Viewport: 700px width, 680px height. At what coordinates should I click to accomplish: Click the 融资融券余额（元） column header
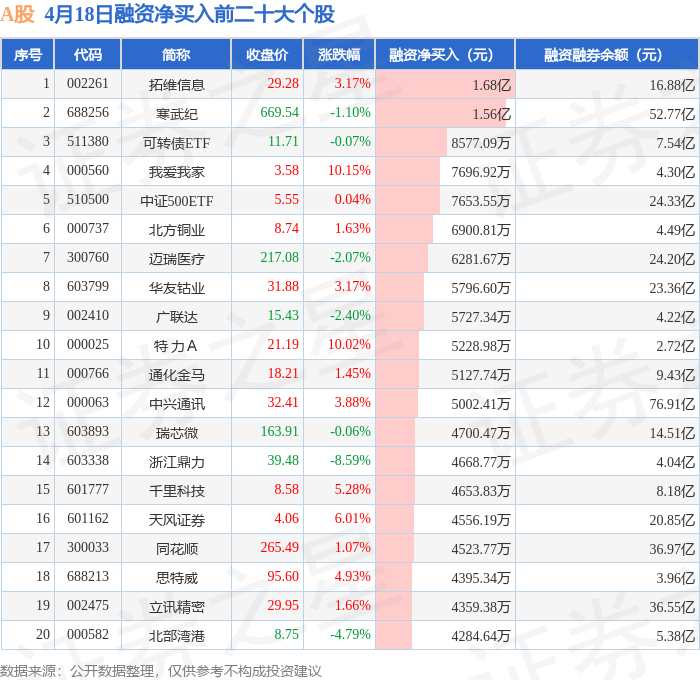coord(607,54)
